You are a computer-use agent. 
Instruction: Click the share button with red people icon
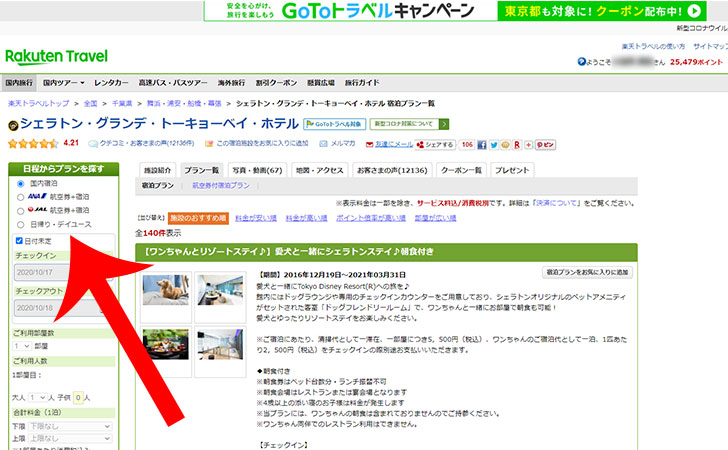coord(435,145)
